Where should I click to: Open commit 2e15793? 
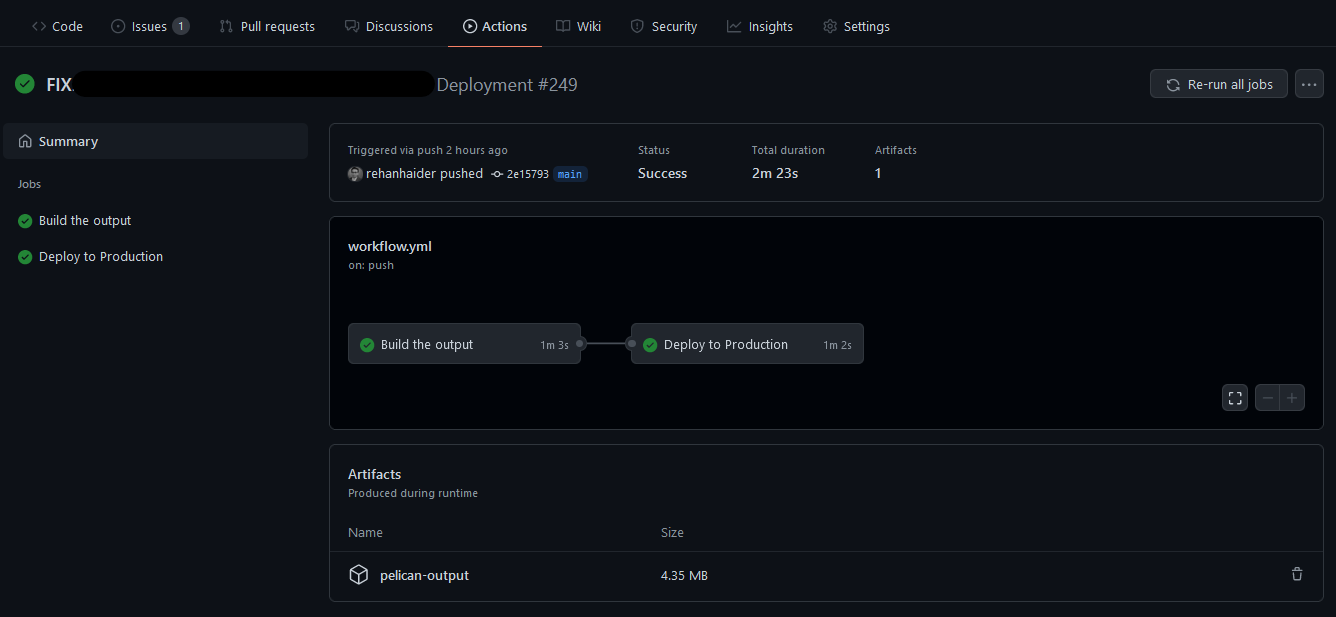525,173
